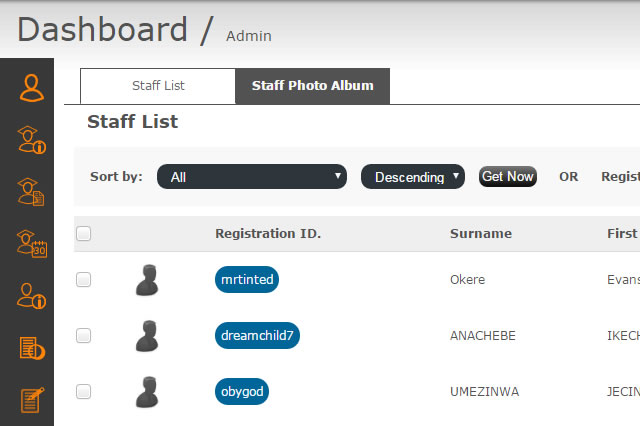Open the obygod registration ID link

pos(242,391)
